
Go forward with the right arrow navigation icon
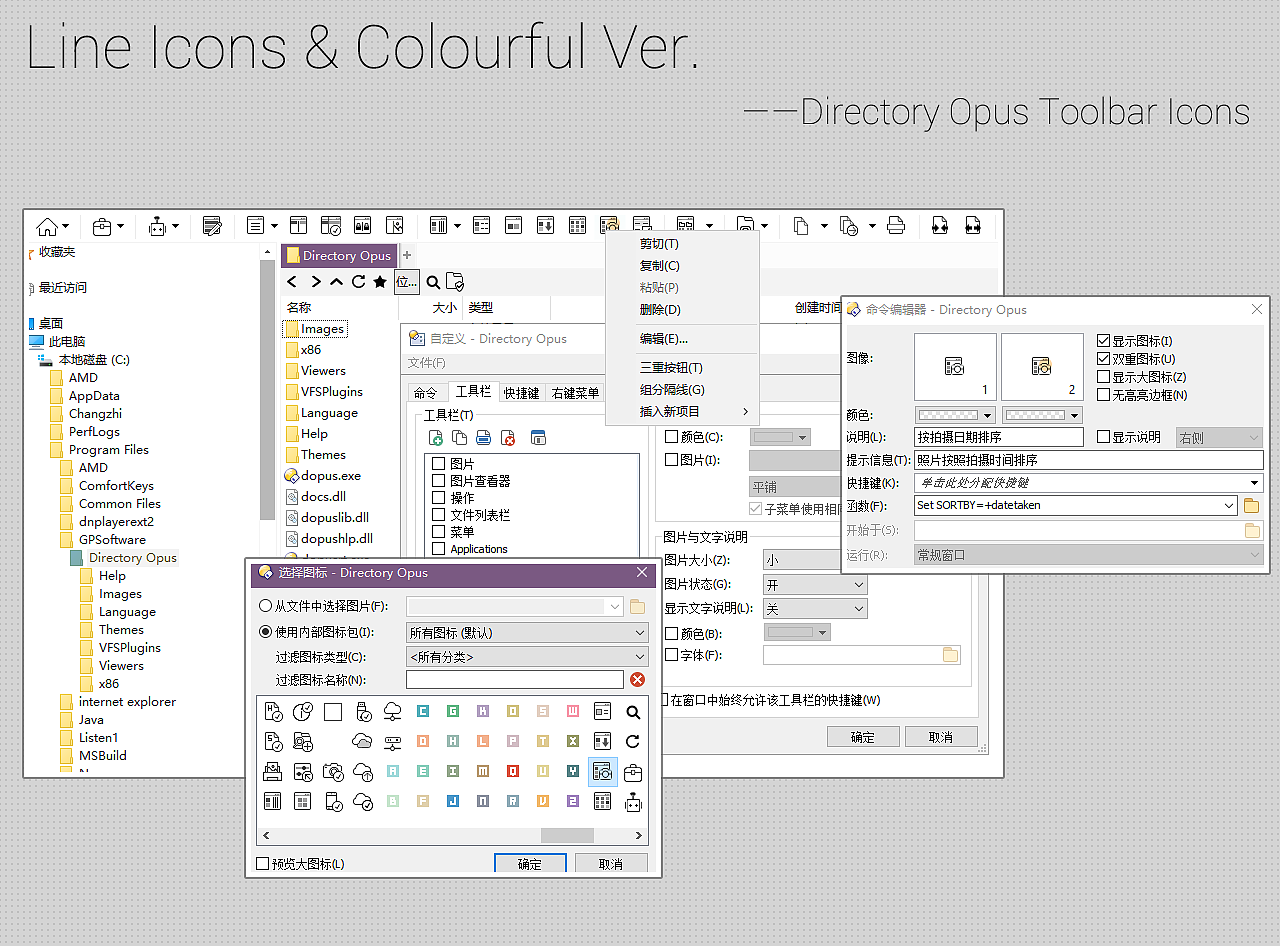click(315, 282)
